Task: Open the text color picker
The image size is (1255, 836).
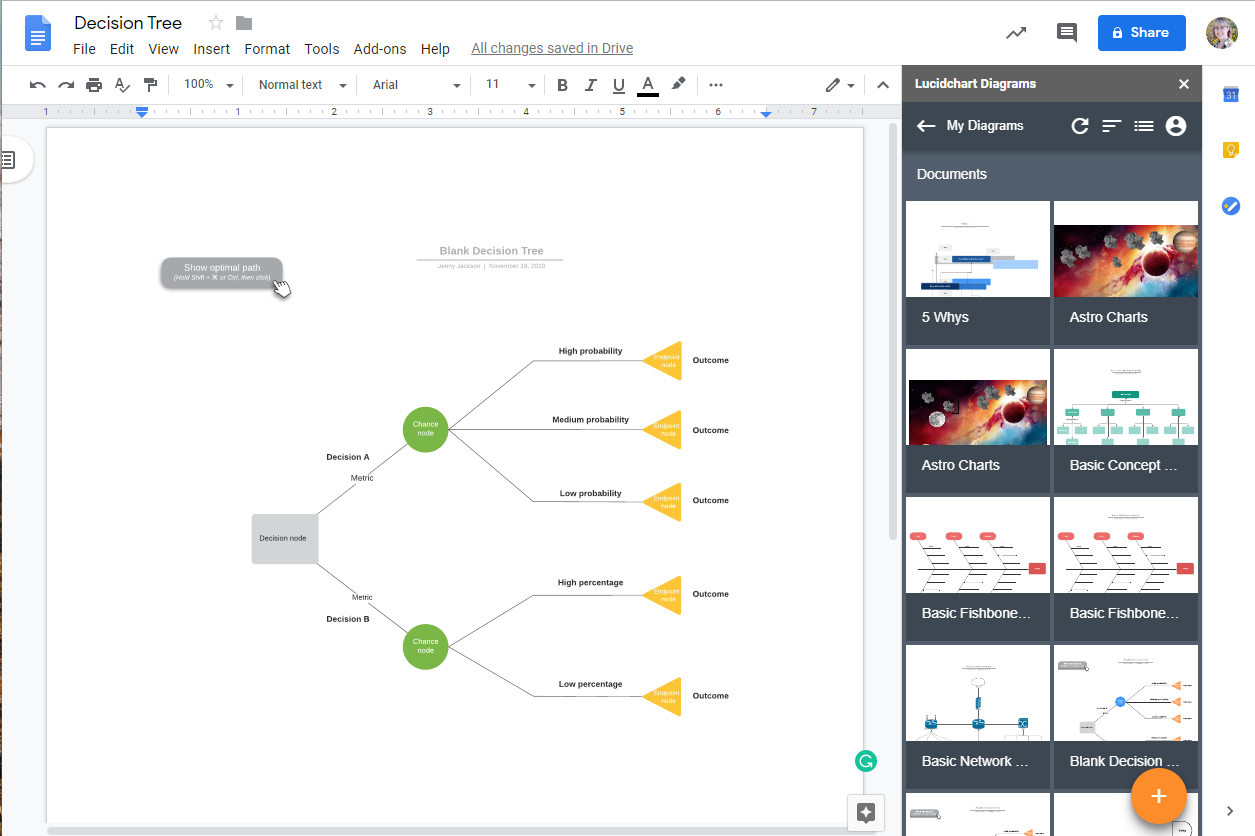Action: click(x=648, y=85)
